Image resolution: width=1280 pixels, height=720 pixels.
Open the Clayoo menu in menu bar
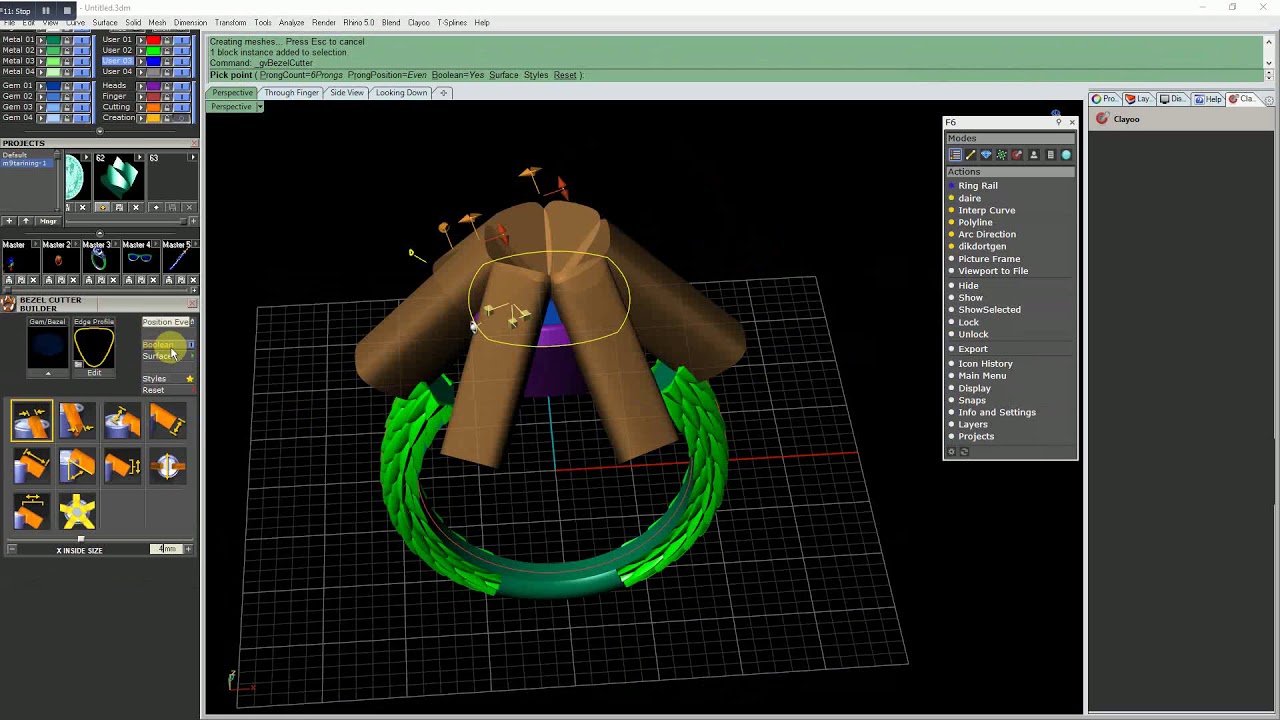(418, 22)
